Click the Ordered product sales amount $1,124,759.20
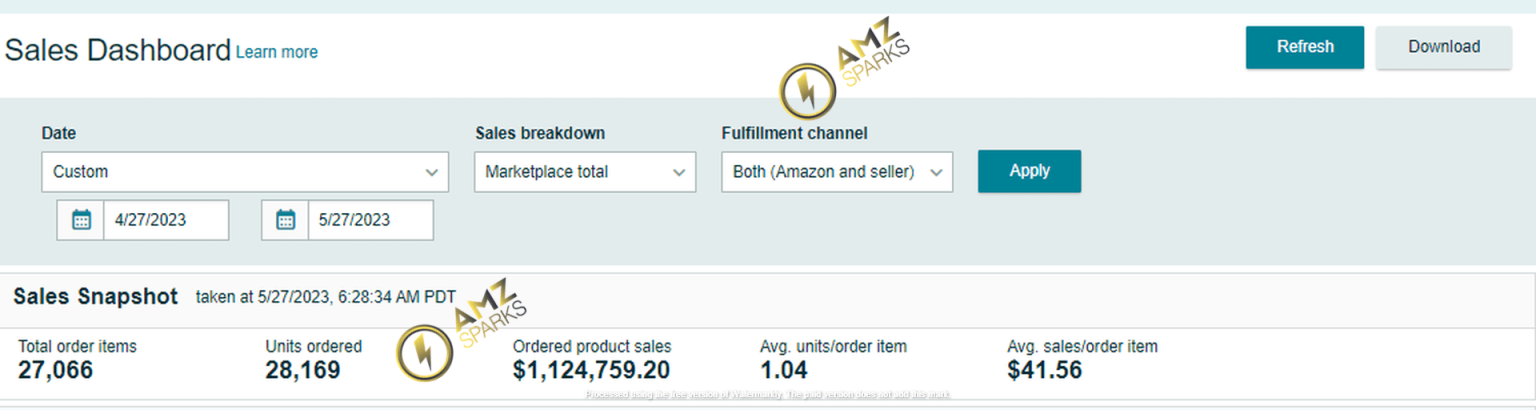Viewport: 1536px width, 410px height. pos(591,370)
